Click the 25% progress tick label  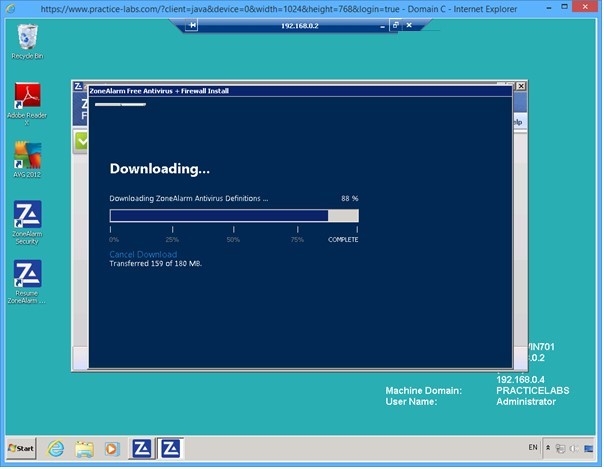(172, 240)
